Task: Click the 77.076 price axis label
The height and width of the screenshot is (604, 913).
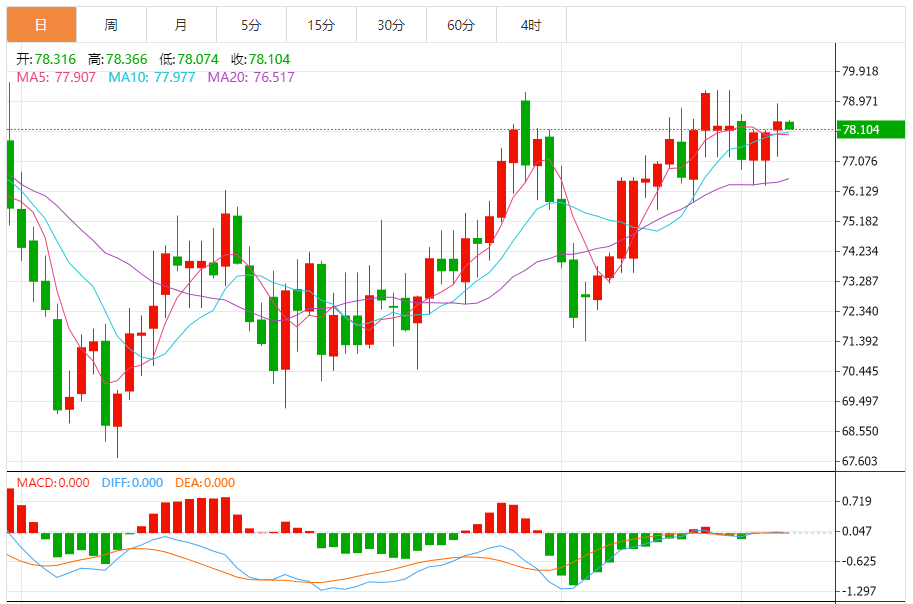Action: point(860,161)
